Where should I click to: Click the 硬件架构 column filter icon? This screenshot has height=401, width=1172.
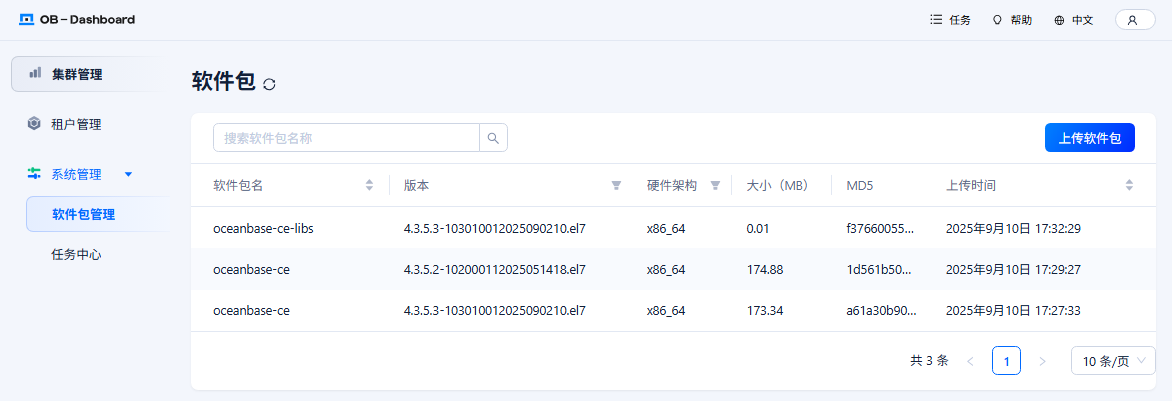(715, 186)
